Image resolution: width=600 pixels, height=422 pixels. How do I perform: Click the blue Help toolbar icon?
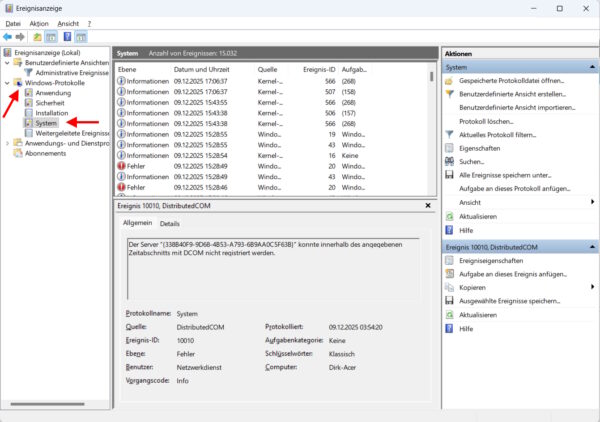point(67,37)
